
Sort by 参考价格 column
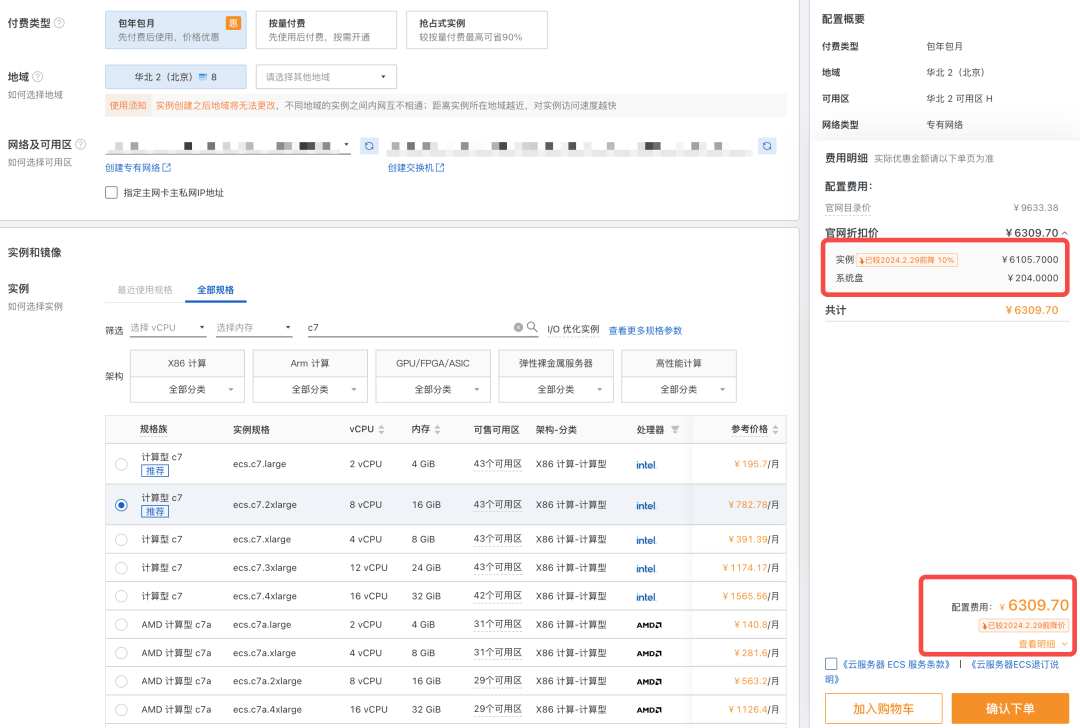pyautogui.click(x=776, y=430)
